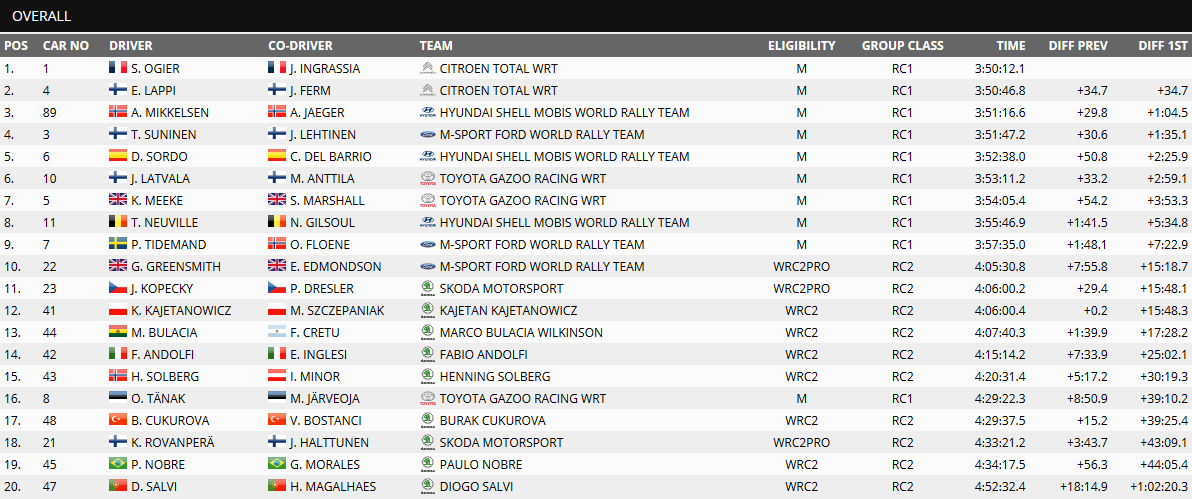This screenshot has height=499, width=1192.
Task: Click the Estonian flag beside O. Tänak
Action: 118,399
